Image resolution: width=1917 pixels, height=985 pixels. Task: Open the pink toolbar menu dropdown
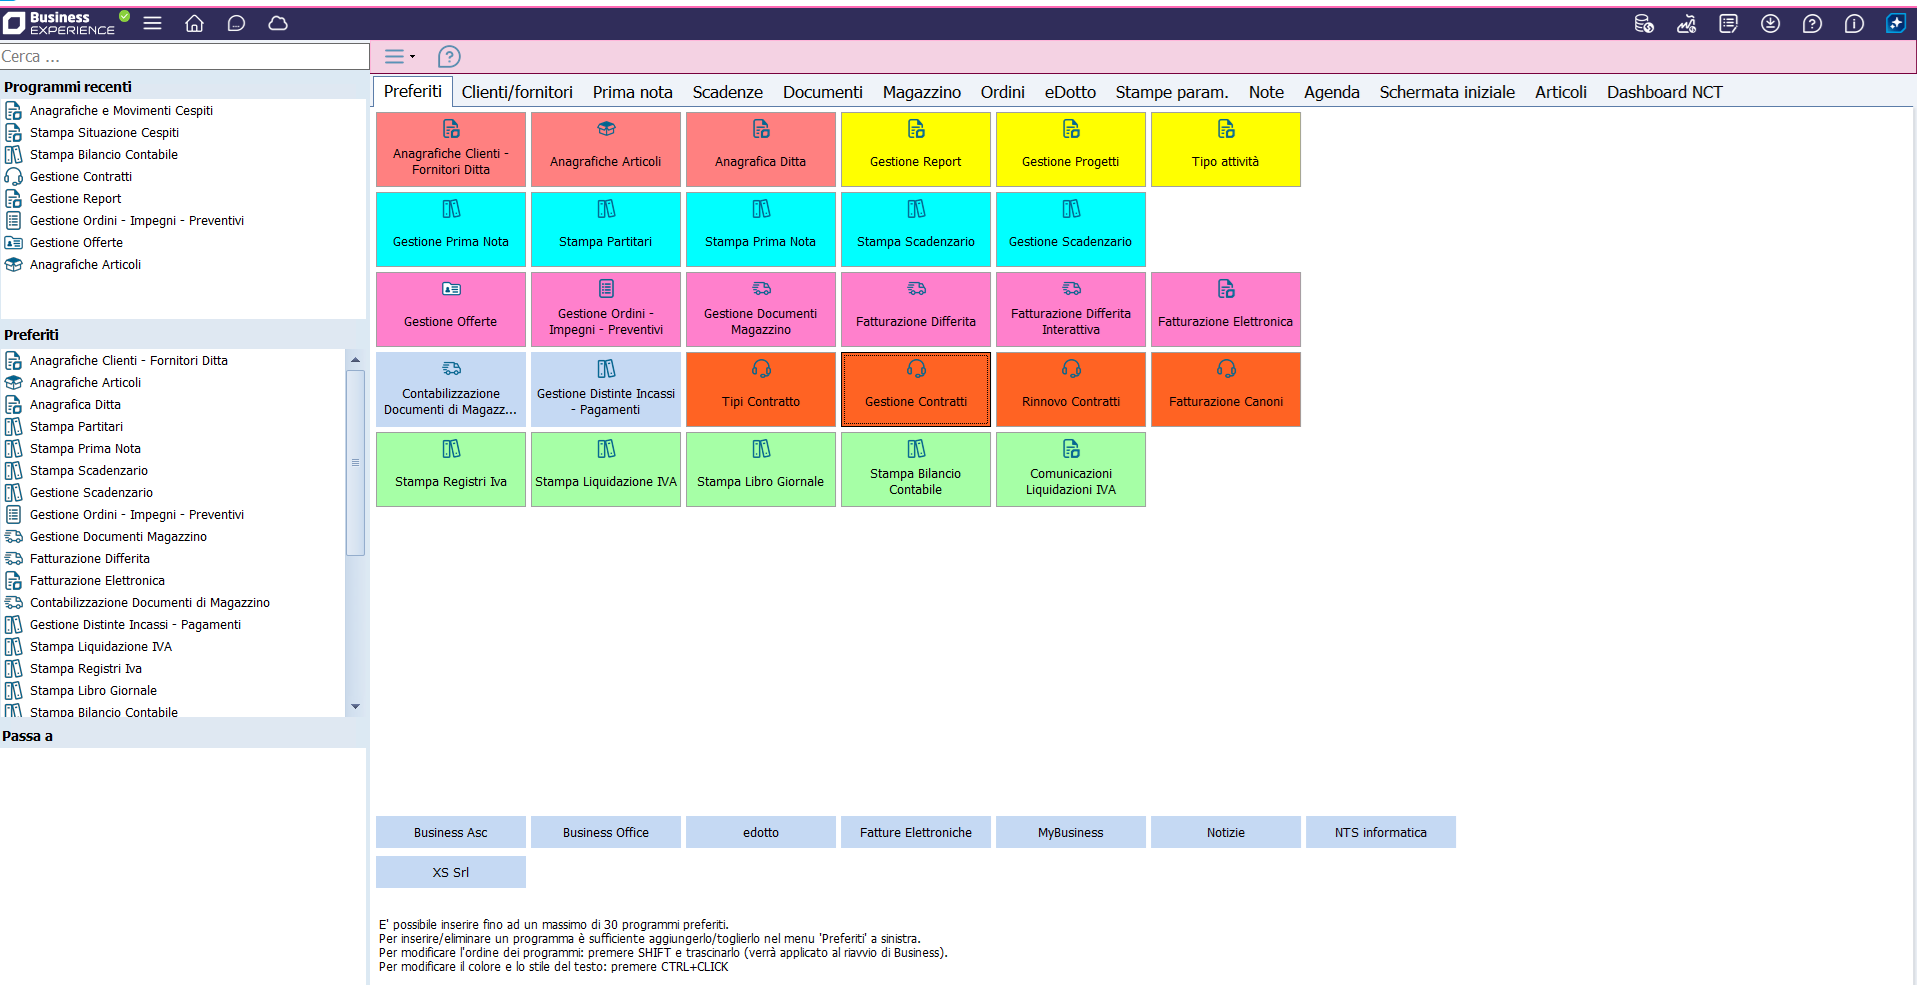(400, 57)
